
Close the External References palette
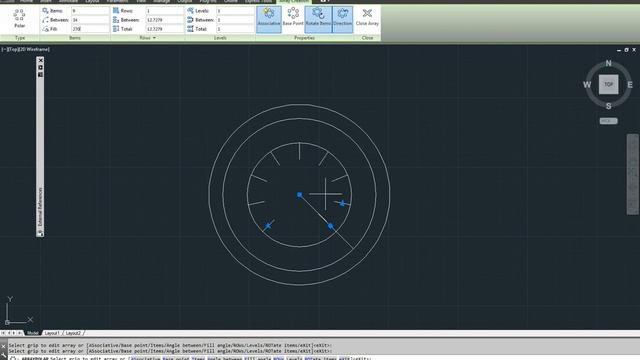pyautogui.click(x=40, y=60)
